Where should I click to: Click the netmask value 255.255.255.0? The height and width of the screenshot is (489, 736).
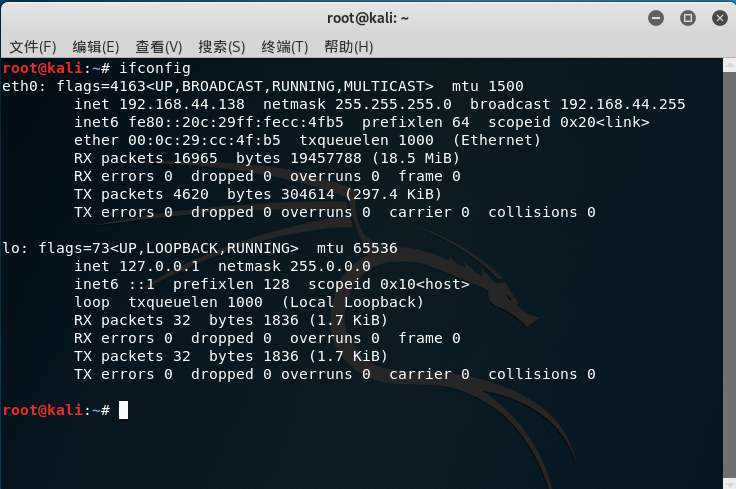coord(393,104)
